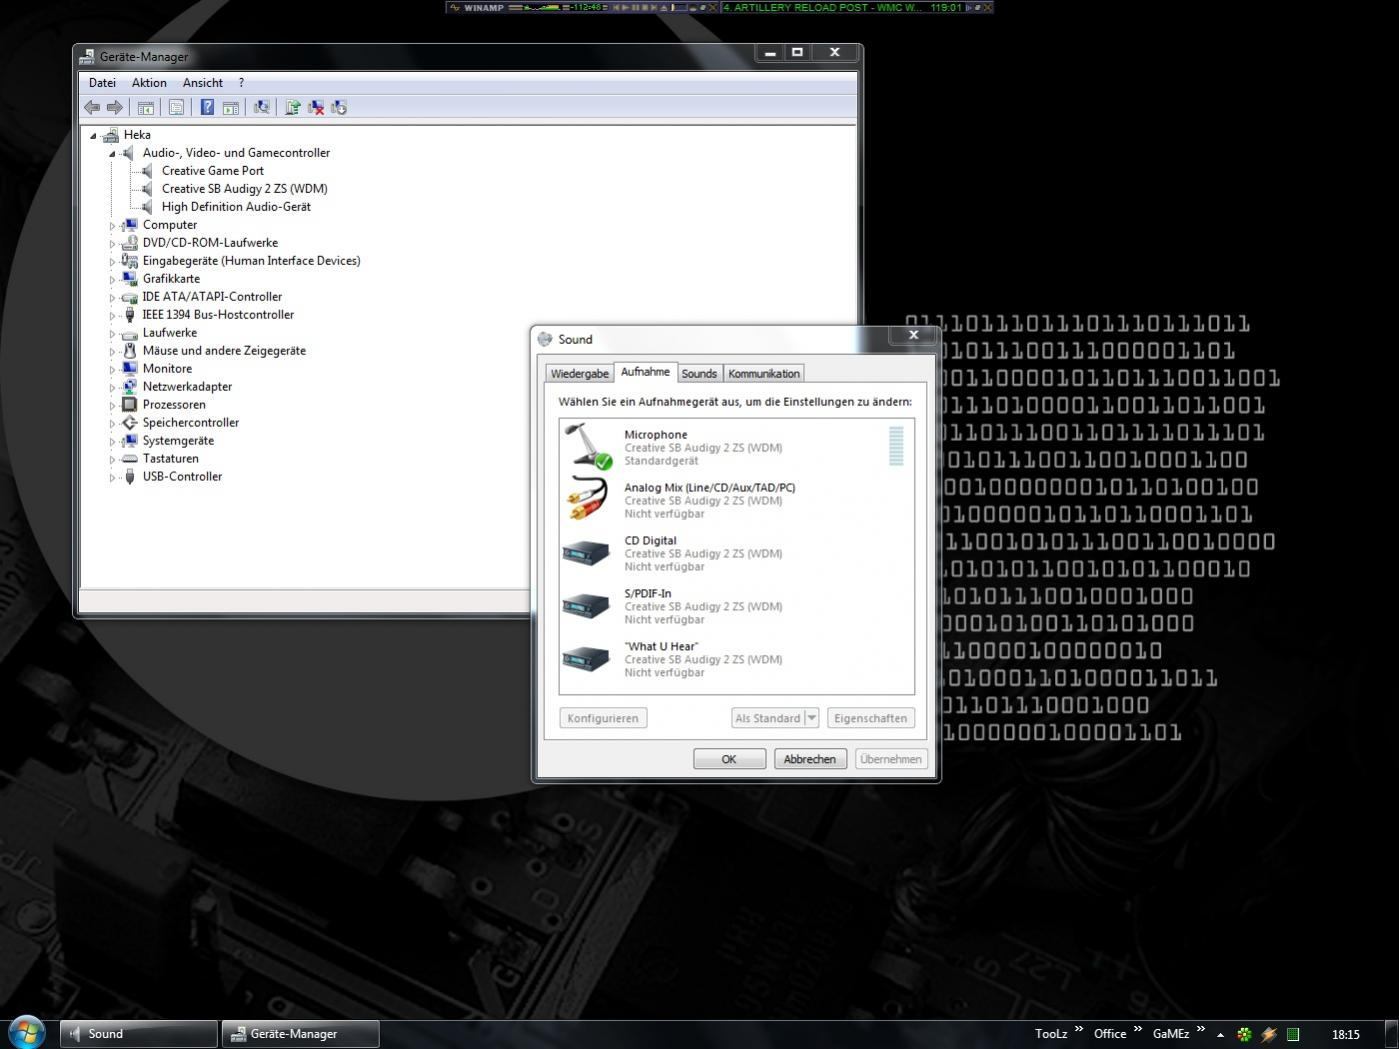The image size is (1399, 1049).
Task: Click the OK button in Sound dialog
Action: (729, 759)
